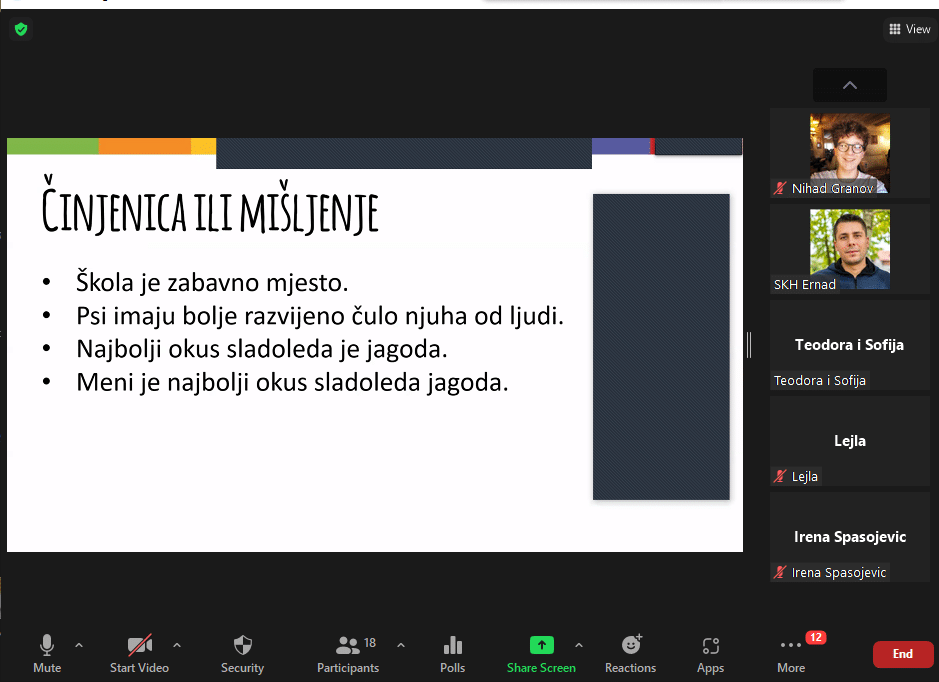939x682 pixels.
Task: Open the View layout menu
Action: [909, 29]
